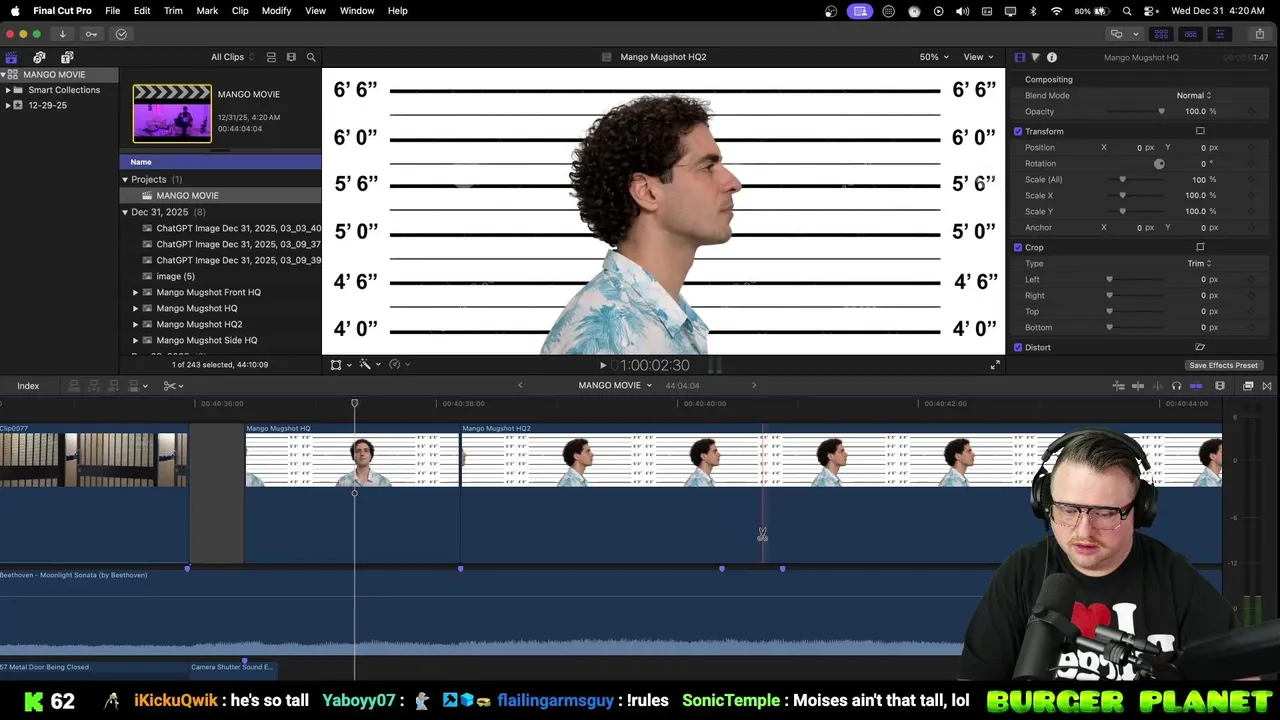
Task: Click the Import Media arrow button
Action: 62,34
